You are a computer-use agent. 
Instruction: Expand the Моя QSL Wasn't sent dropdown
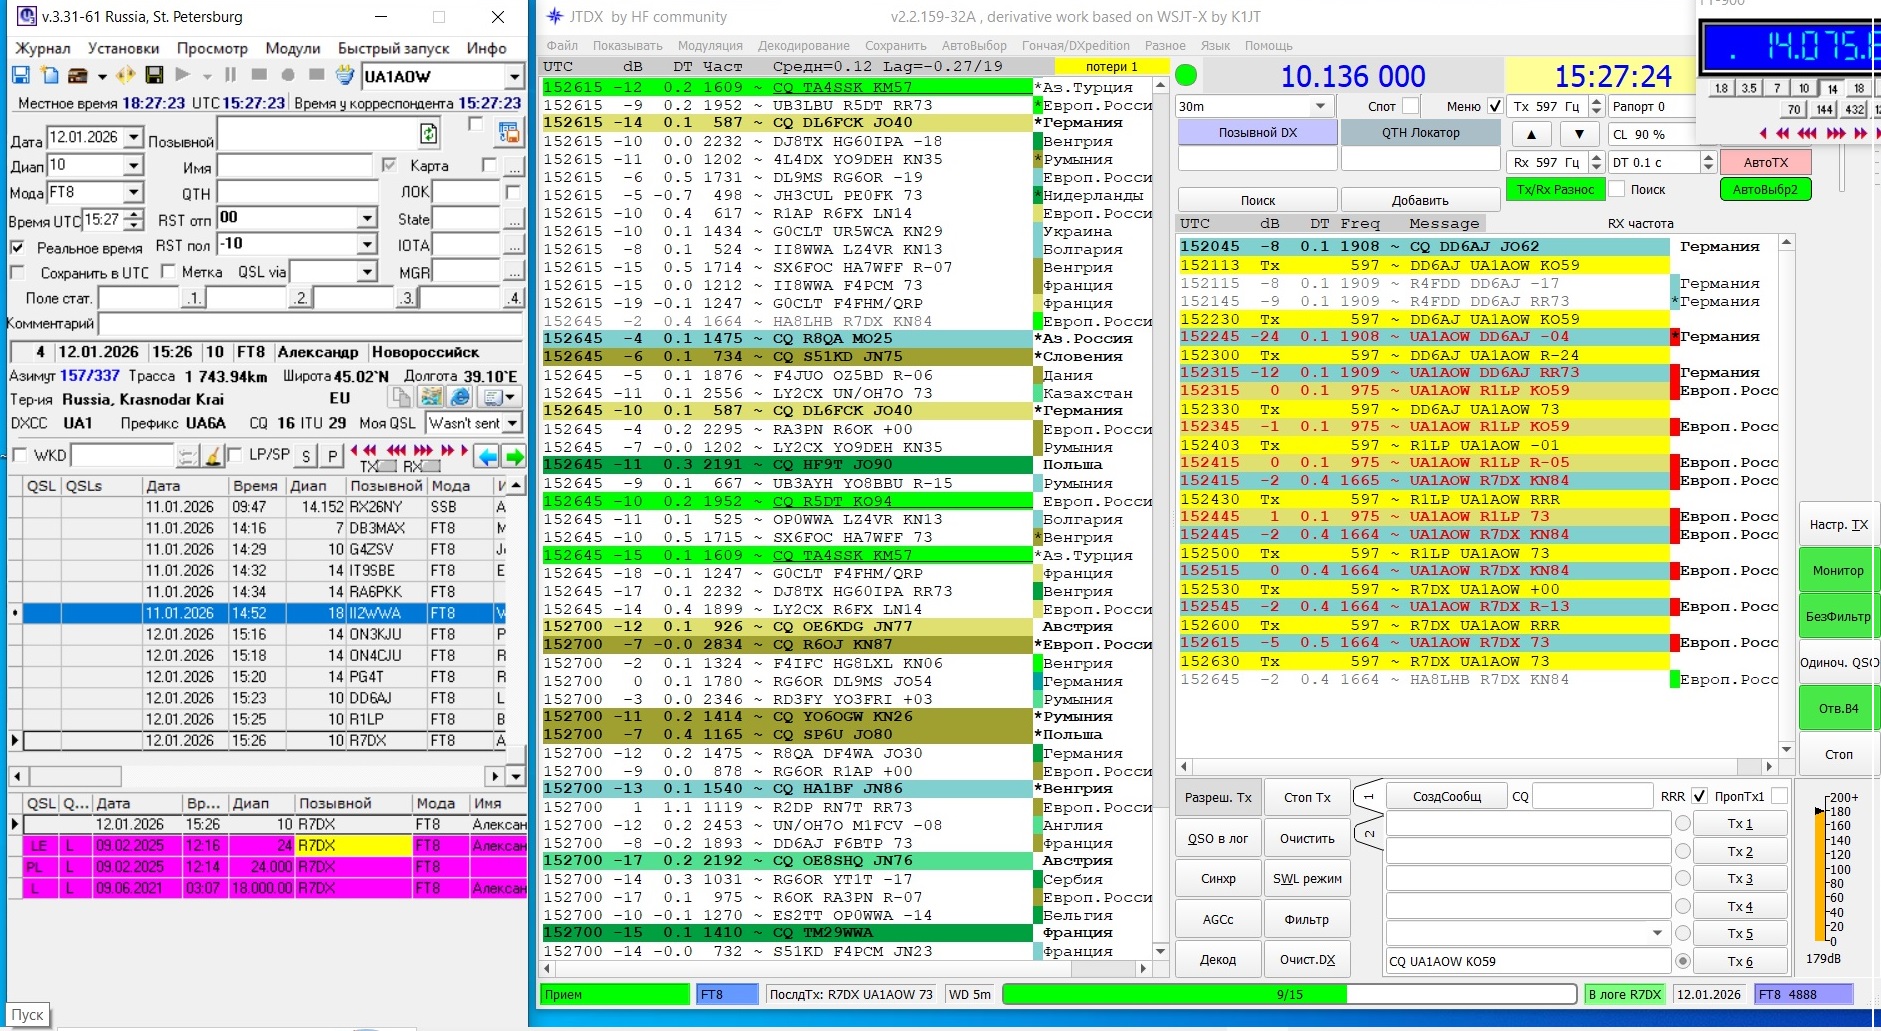tap(512, 423)
